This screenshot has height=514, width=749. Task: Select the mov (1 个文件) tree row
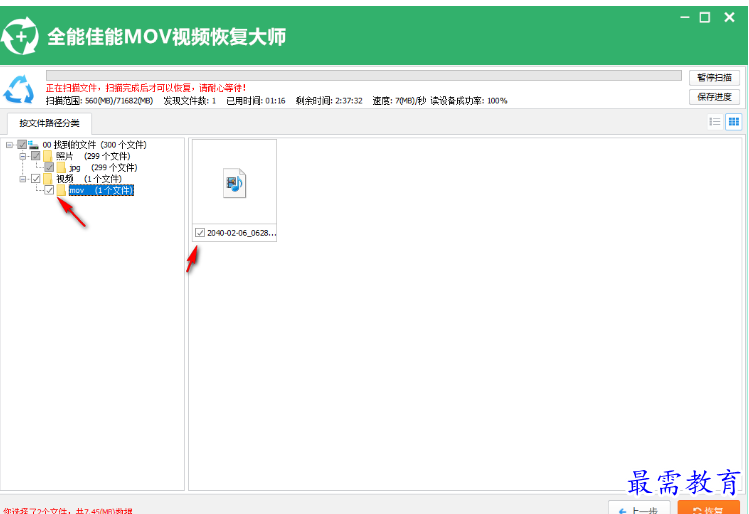click(101, 191)
